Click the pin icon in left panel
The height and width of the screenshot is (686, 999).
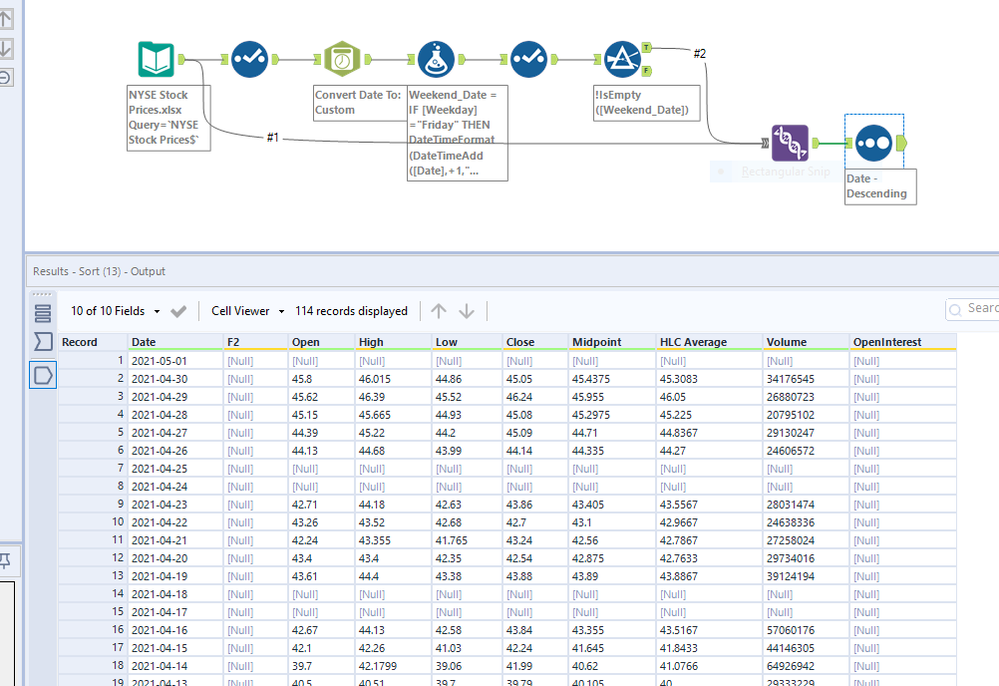point(5,561)
